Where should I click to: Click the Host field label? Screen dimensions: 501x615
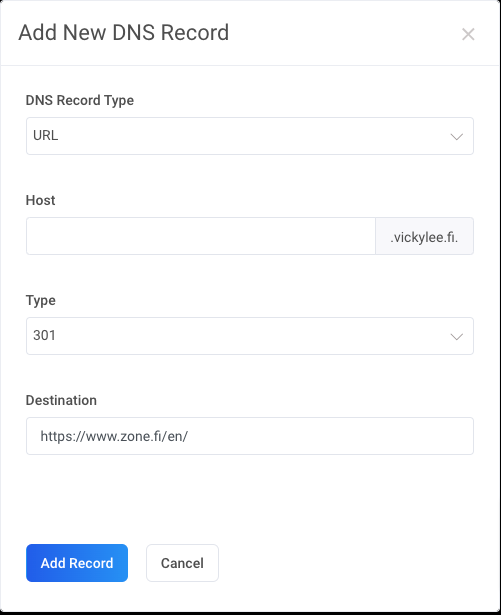(40, 200)
